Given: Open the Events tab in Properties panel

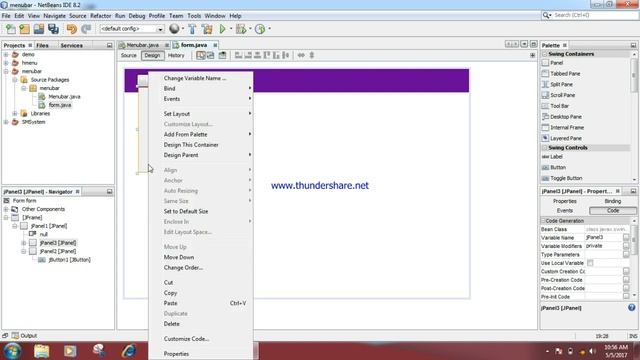Looking at the screenshot, I should click(x=564, y=211).
